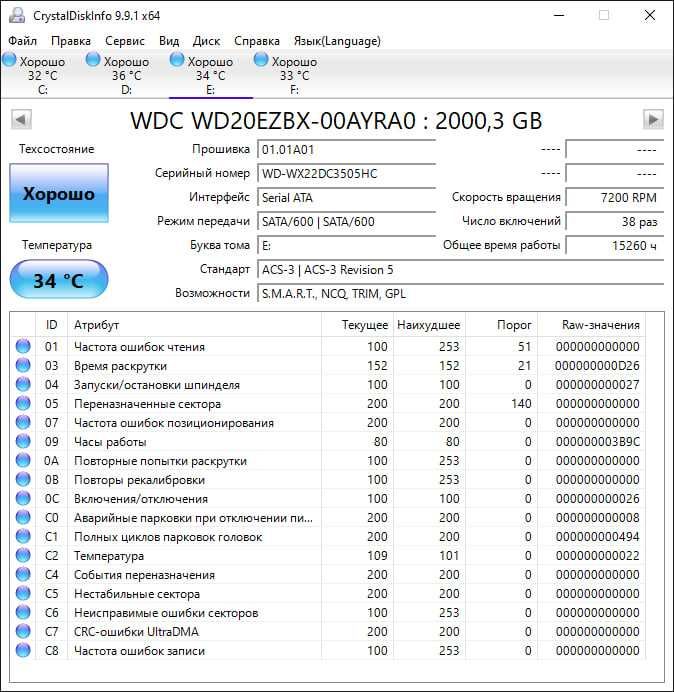The image size is (674, 692).
Task: Open the Вид menu
Action: pyautogui.click(x=169, y=41)
